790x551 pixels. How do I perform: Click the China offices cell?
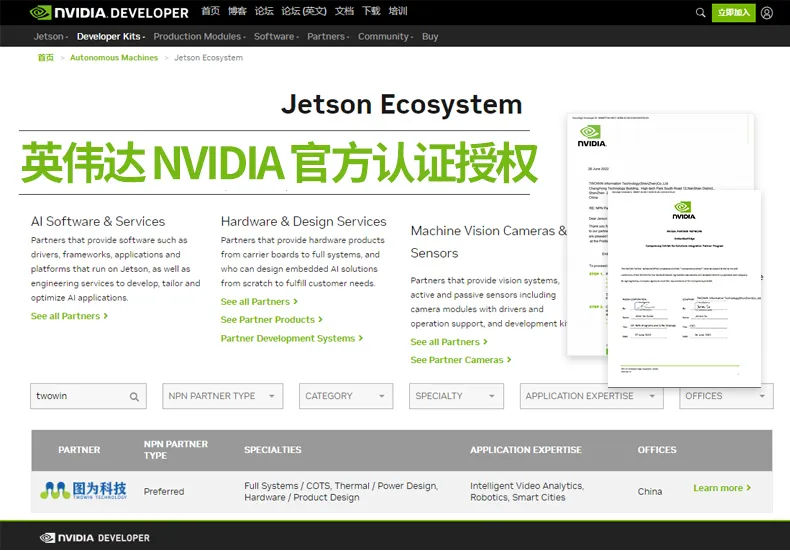(649, 491)
